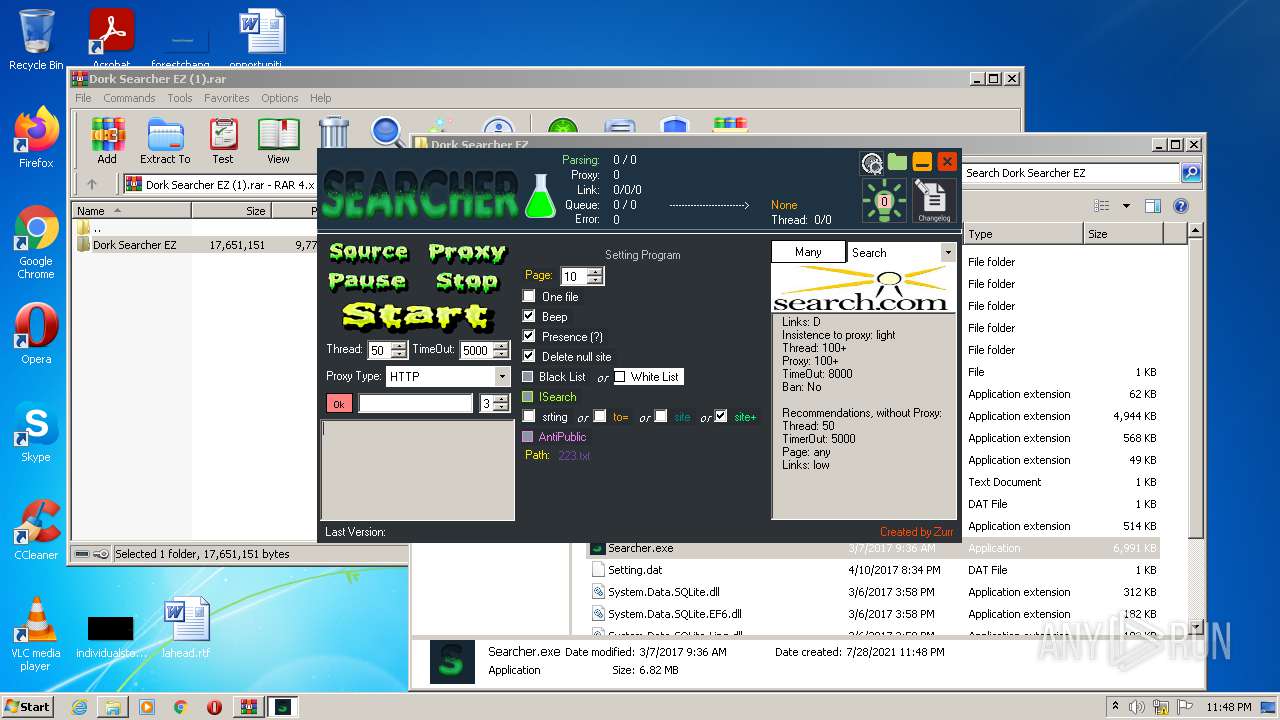The width and height of the screenshot is (1280, 720).
Task: Open WinRAR Options menu
Action: (280, 98)
